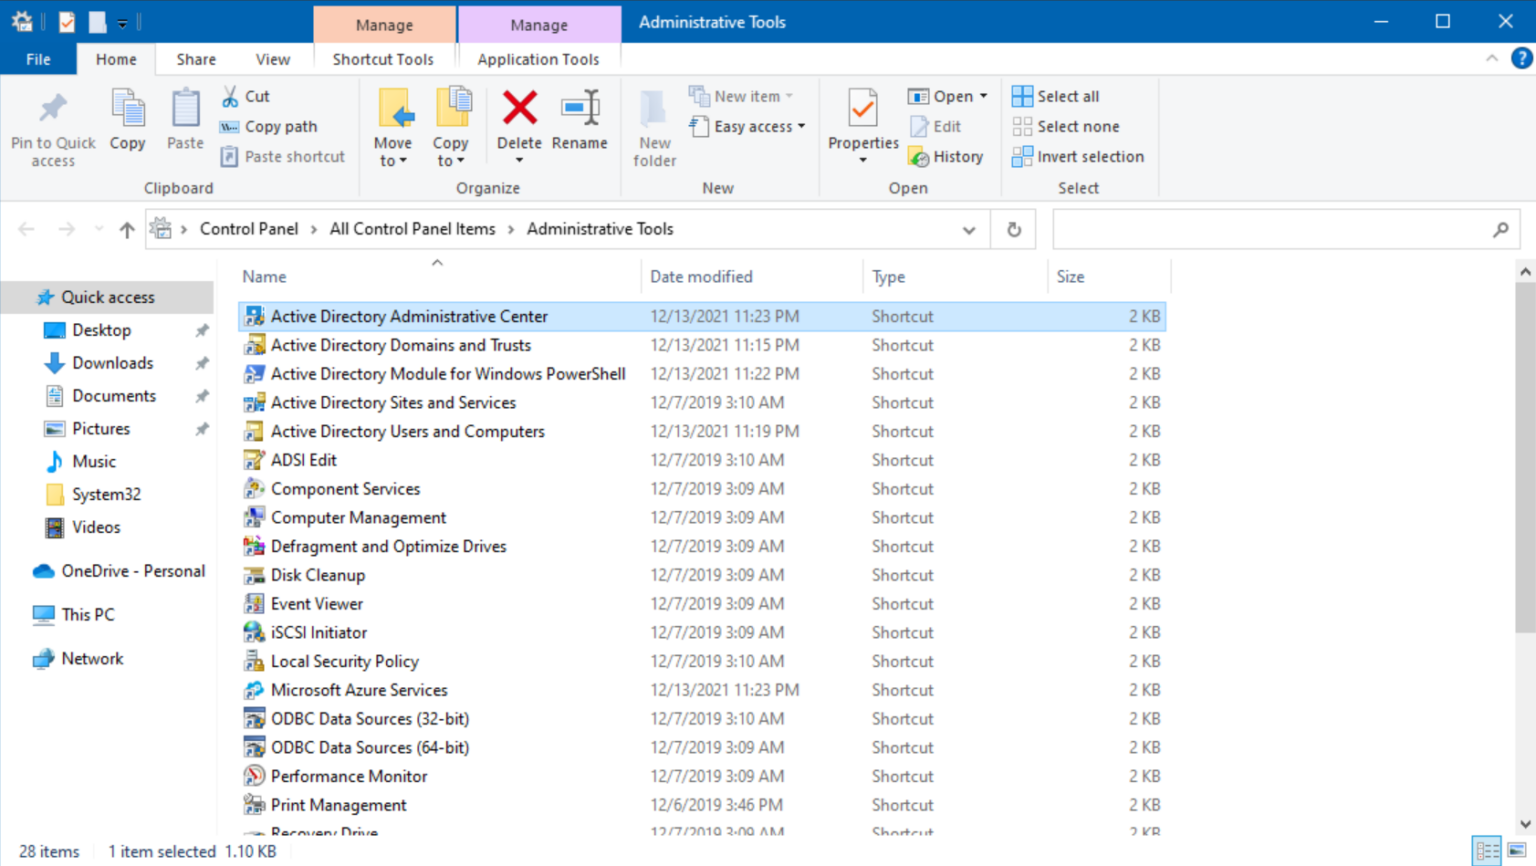The image size is (1536, 866).
Task: Click the History icon in the Open group
Action: [x=946, y=156]
